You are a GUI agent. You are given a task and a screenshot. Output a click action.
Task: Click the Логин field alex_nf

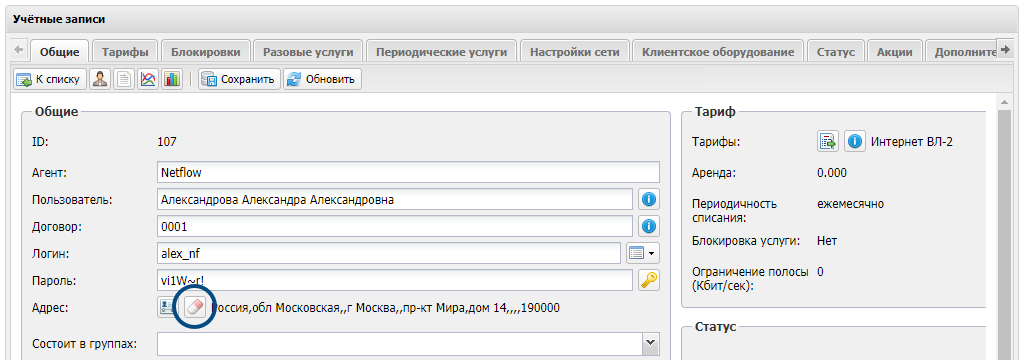coord(389,254)
